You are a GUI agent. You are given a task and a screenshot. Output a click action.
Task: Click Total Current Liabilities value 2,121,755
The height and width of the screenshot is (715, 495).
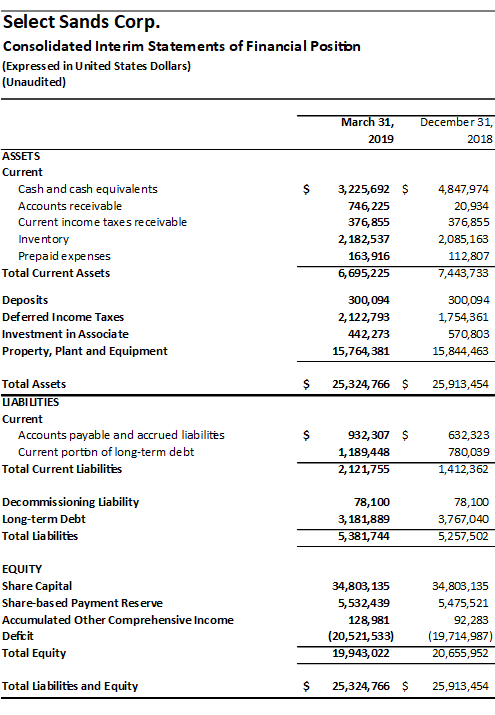pyautogui.click(x=363, y=469)
